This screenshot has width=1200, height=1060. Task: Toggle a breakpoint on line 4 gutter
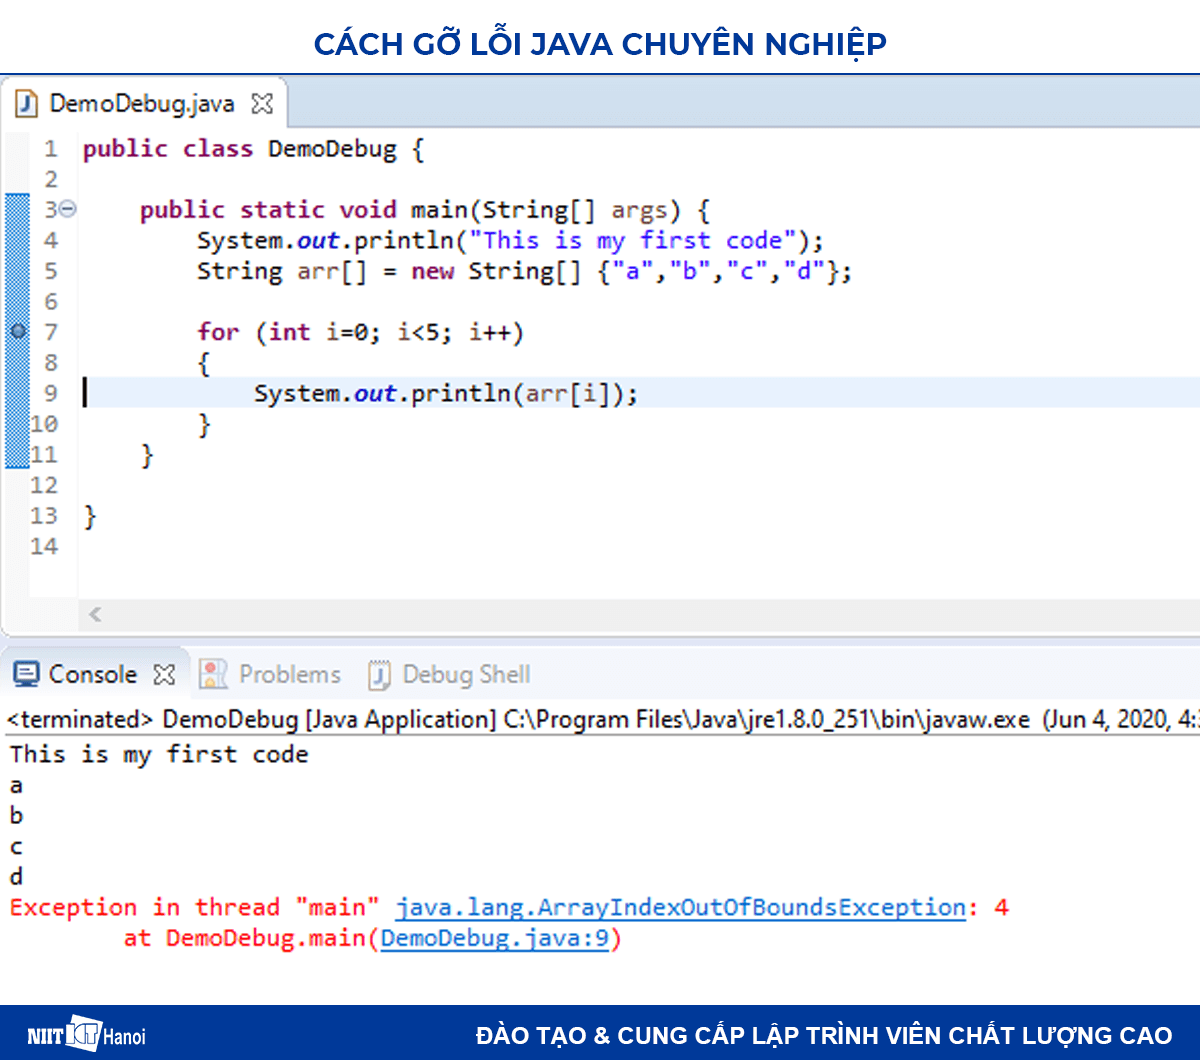tap(16, 240)
